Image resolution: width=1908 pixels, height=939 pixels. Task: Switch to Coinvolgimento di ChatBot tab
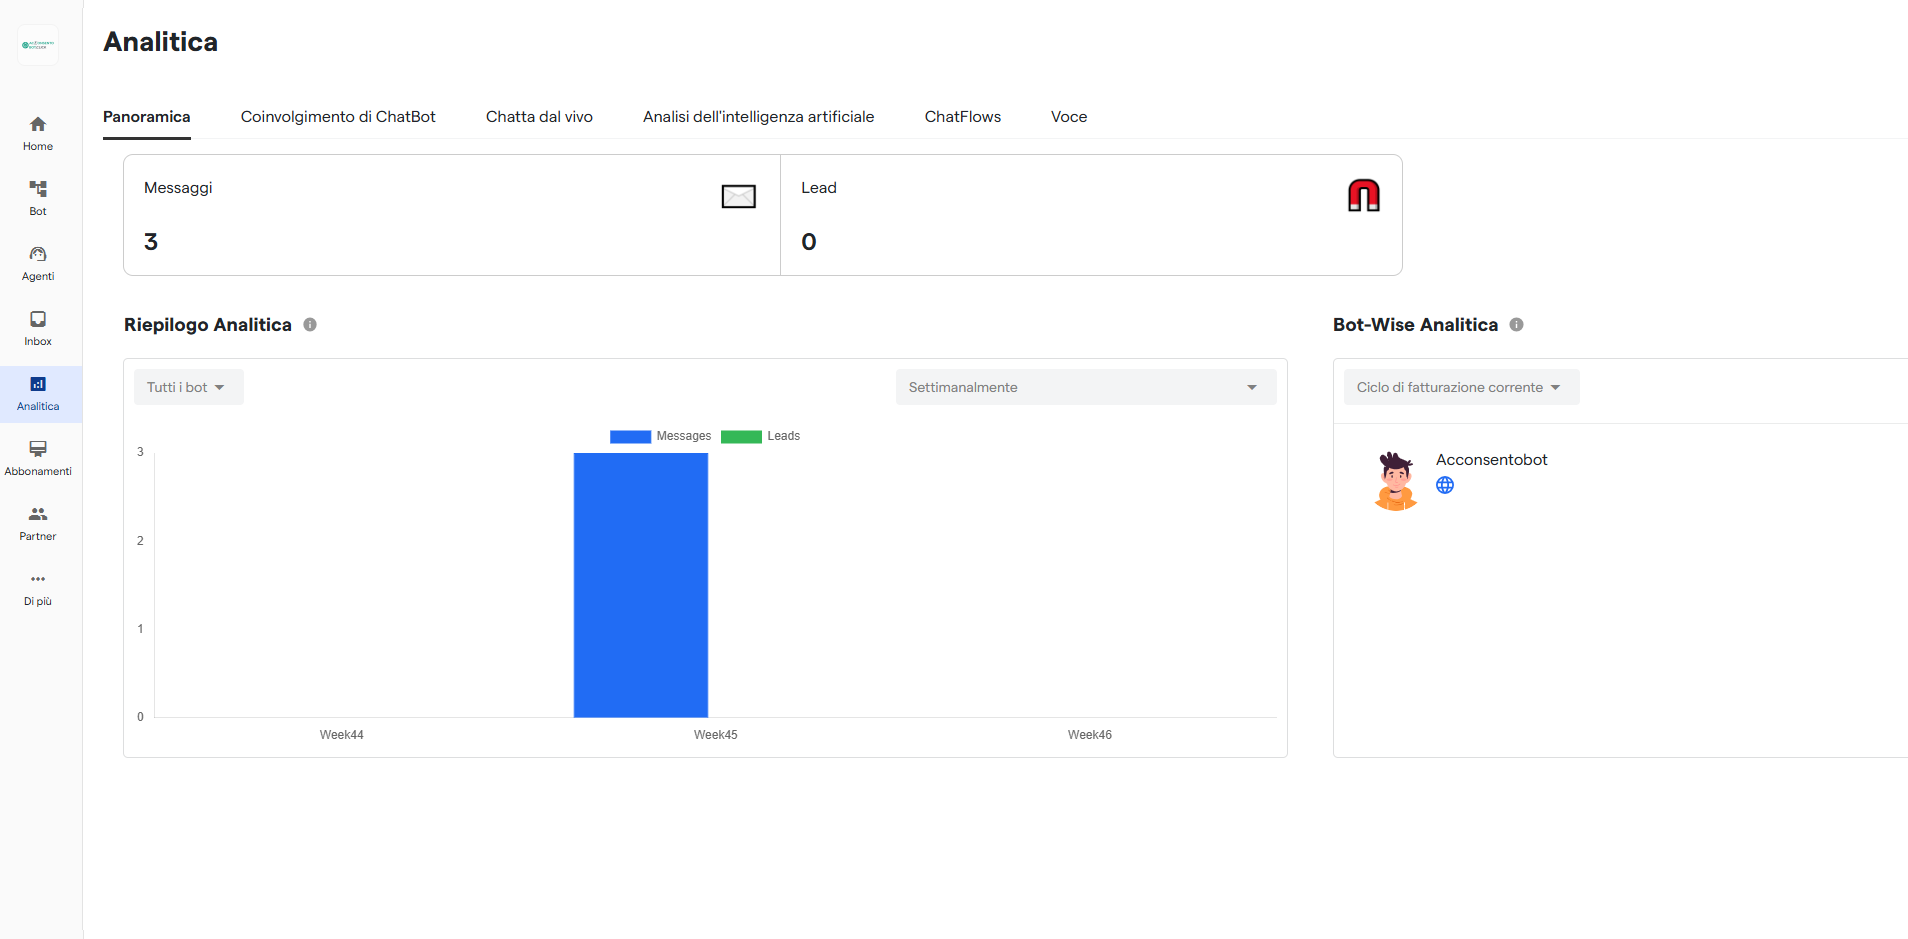tap(338, 117)
